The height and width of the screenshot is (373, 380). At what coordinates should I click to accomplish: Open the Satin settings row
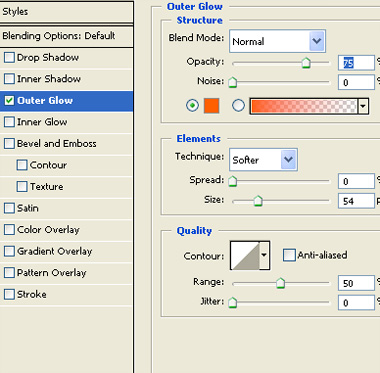[67, 208]
